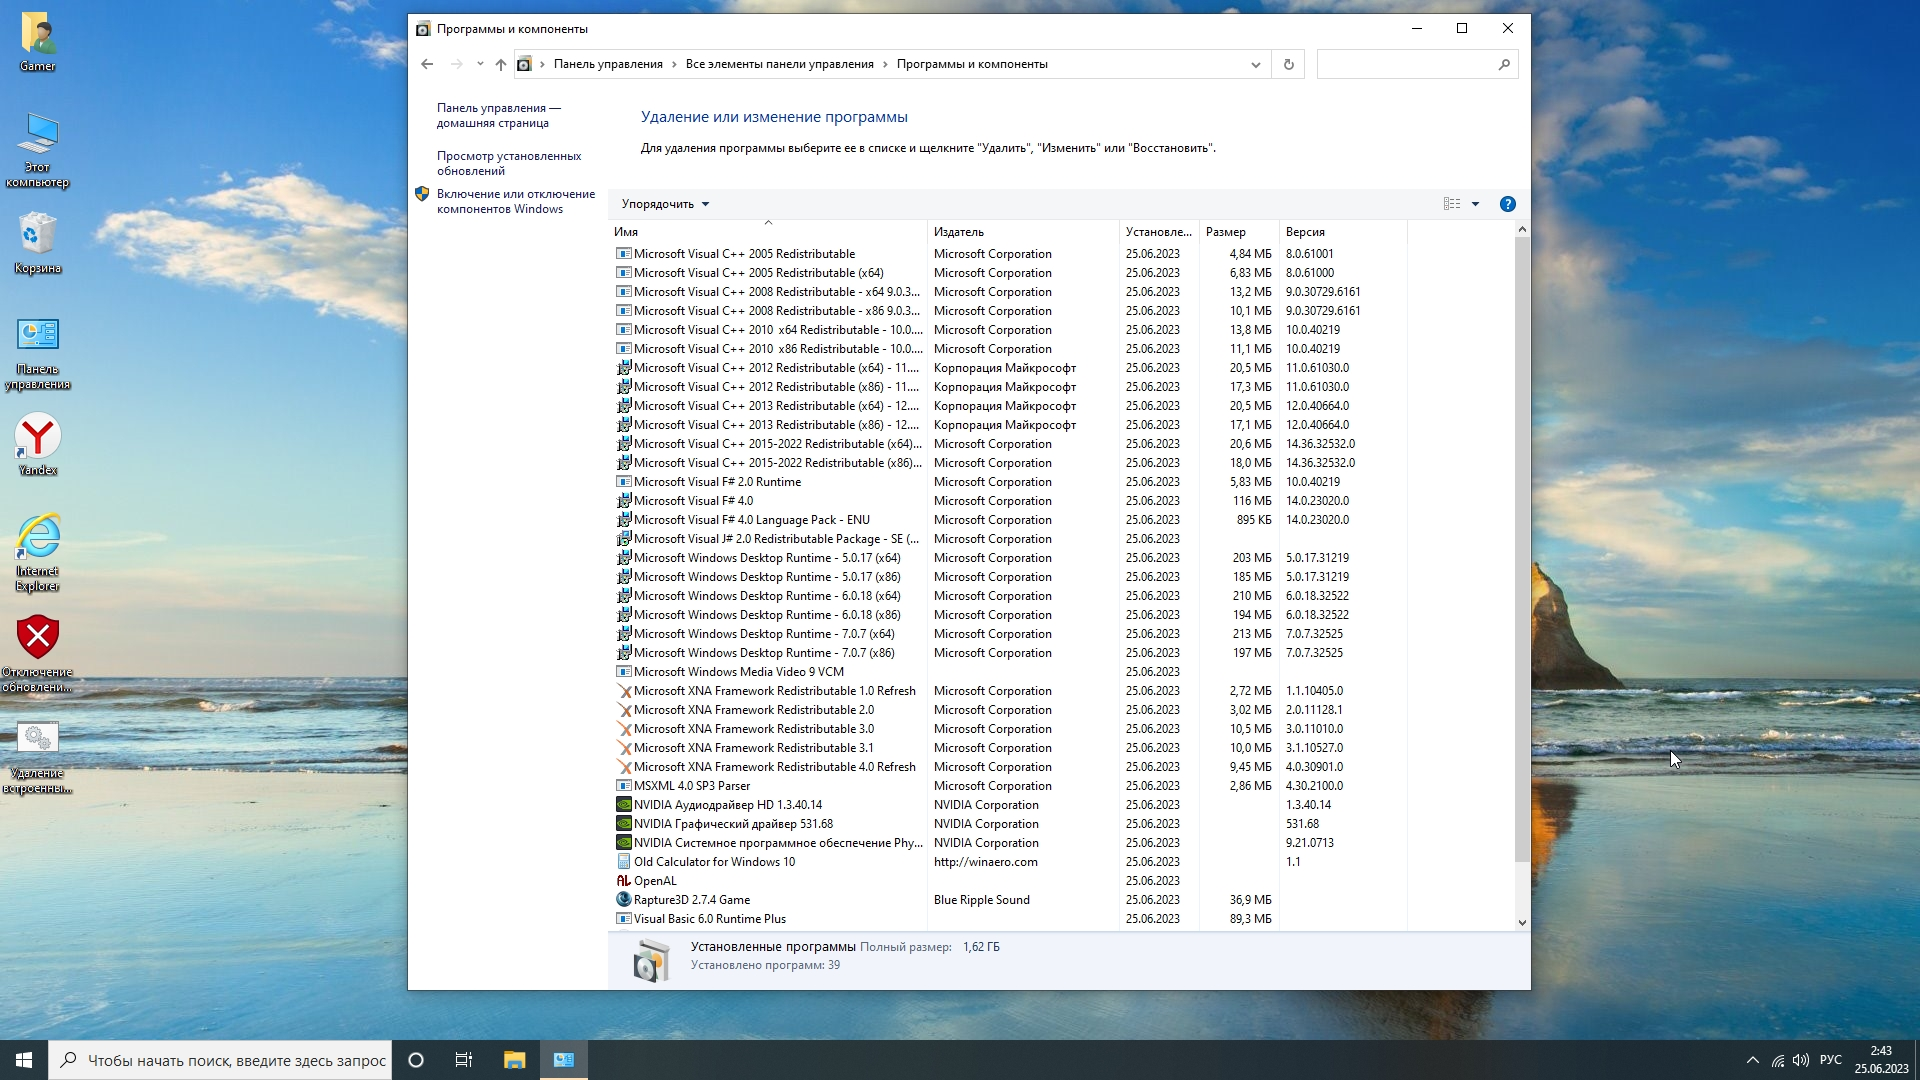Show hidden system tray icons
The height and width of the screenshot is (1080, 1920).
pos(1752,1060)
